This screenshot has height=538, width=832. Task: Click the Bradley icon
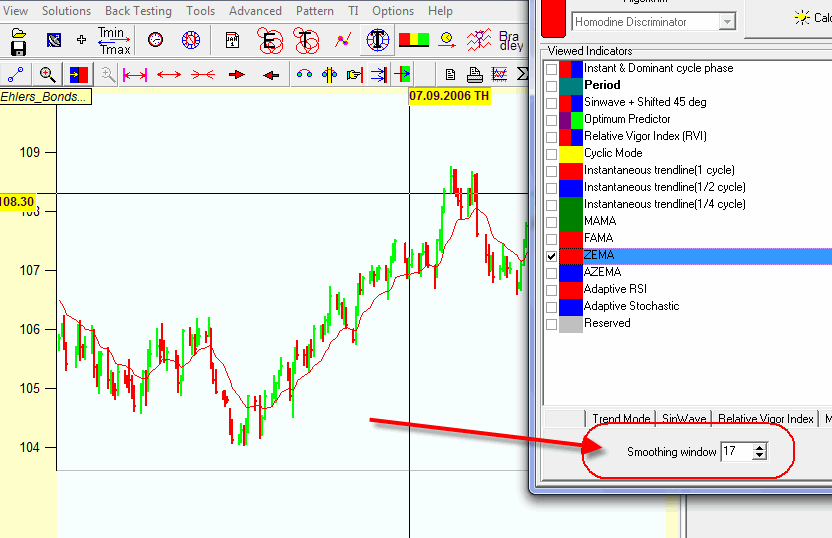pyautogui.click(x=511, y=40)
